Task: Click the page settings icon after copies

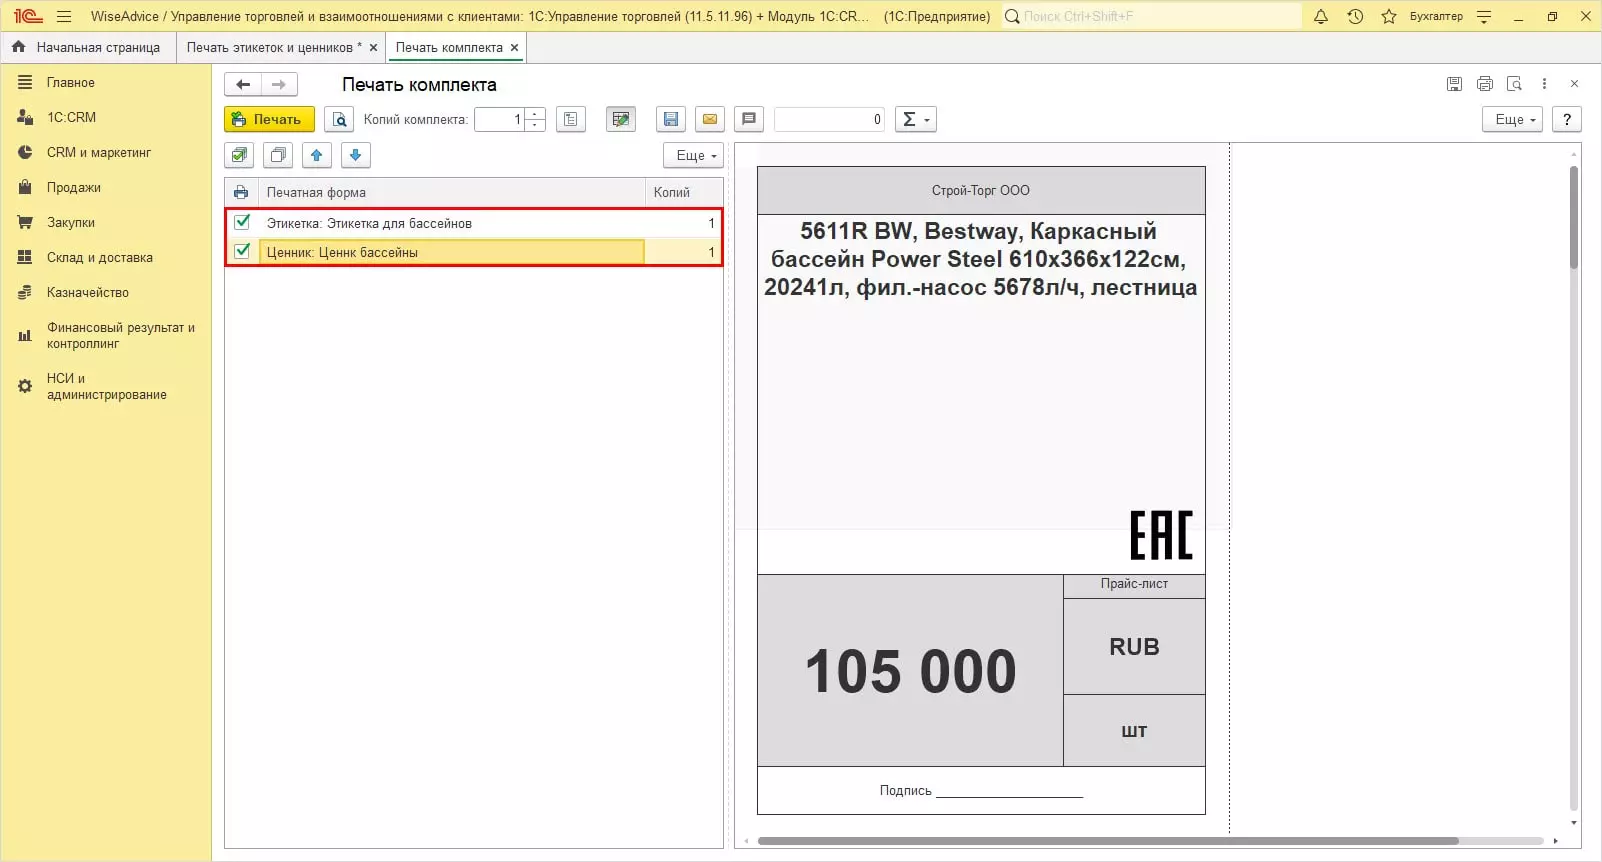Action: coord(570,120)
